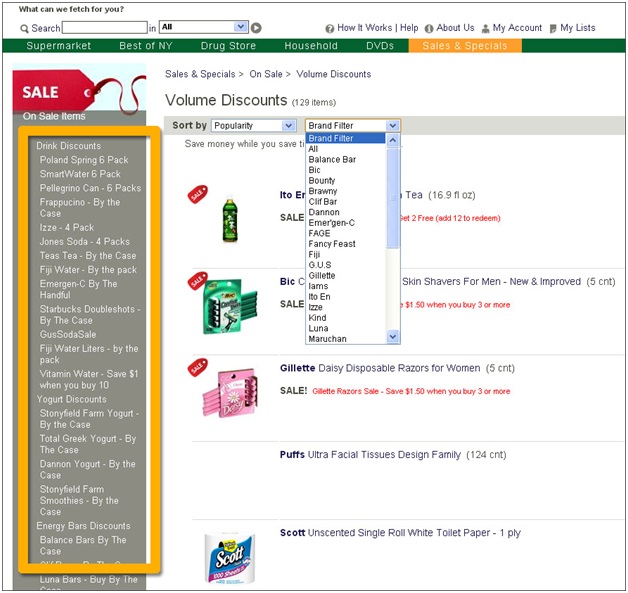Open GusSodaSale sidebar link
Screen dimensions: 628x593
68,334
